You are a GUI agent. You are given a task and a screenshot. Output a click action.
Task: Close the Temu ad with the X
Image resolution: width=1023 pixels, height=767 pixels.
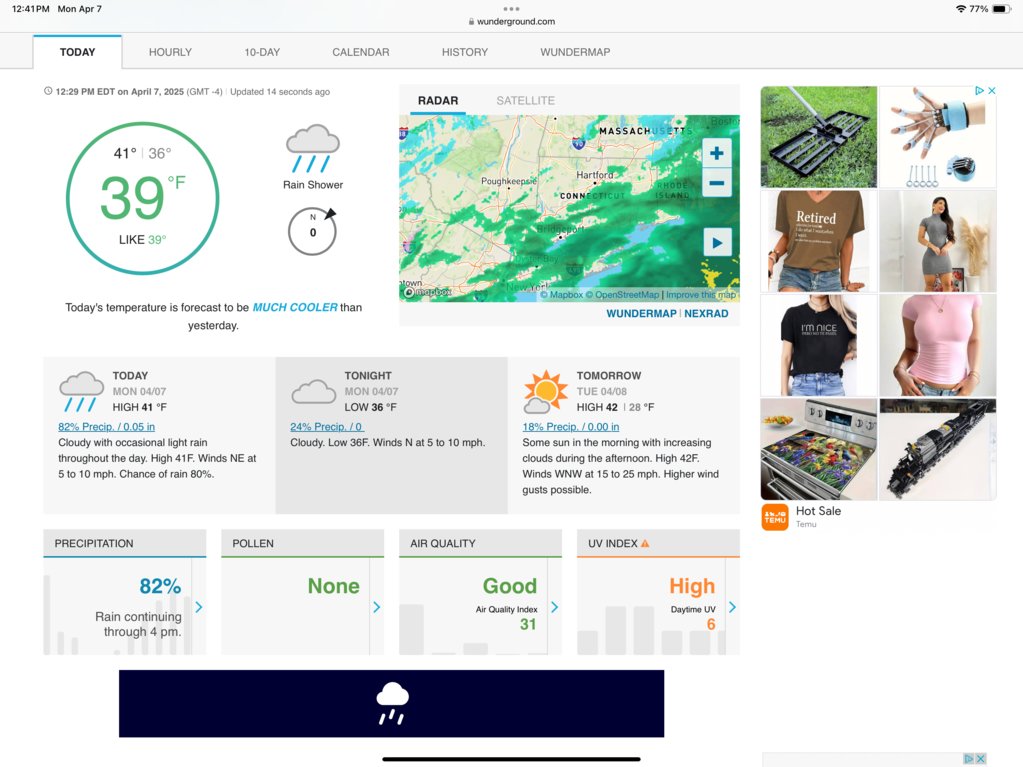coord(992,91)
